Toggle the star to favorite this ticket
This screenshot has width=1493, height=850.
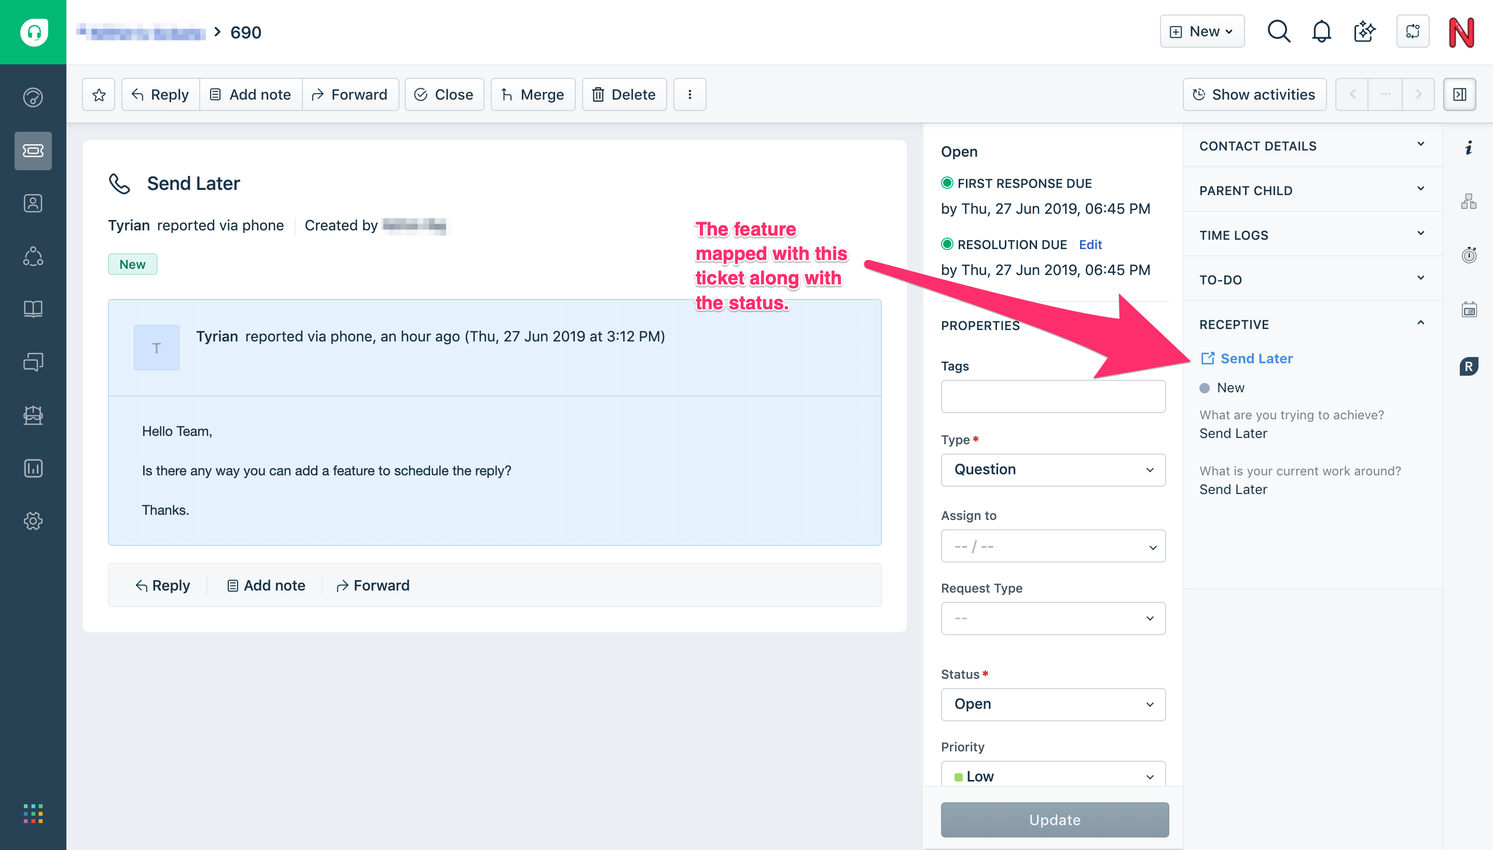(x=98, y=94)
